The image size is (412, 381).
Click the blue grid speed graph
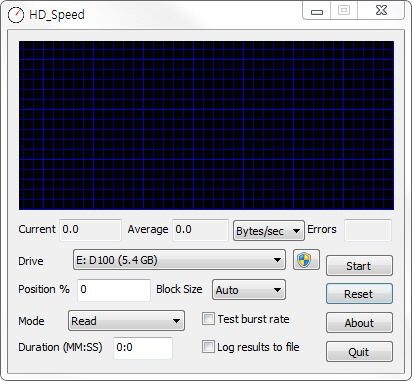pyautogui.click(x=206, y=125)
